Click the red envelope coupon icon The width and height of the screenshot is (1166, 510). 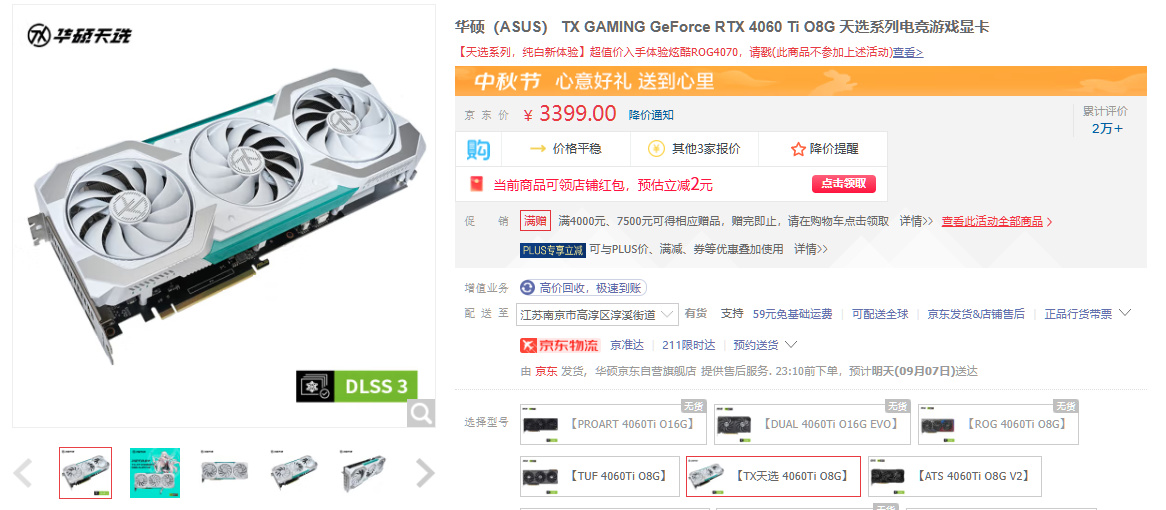476,184
